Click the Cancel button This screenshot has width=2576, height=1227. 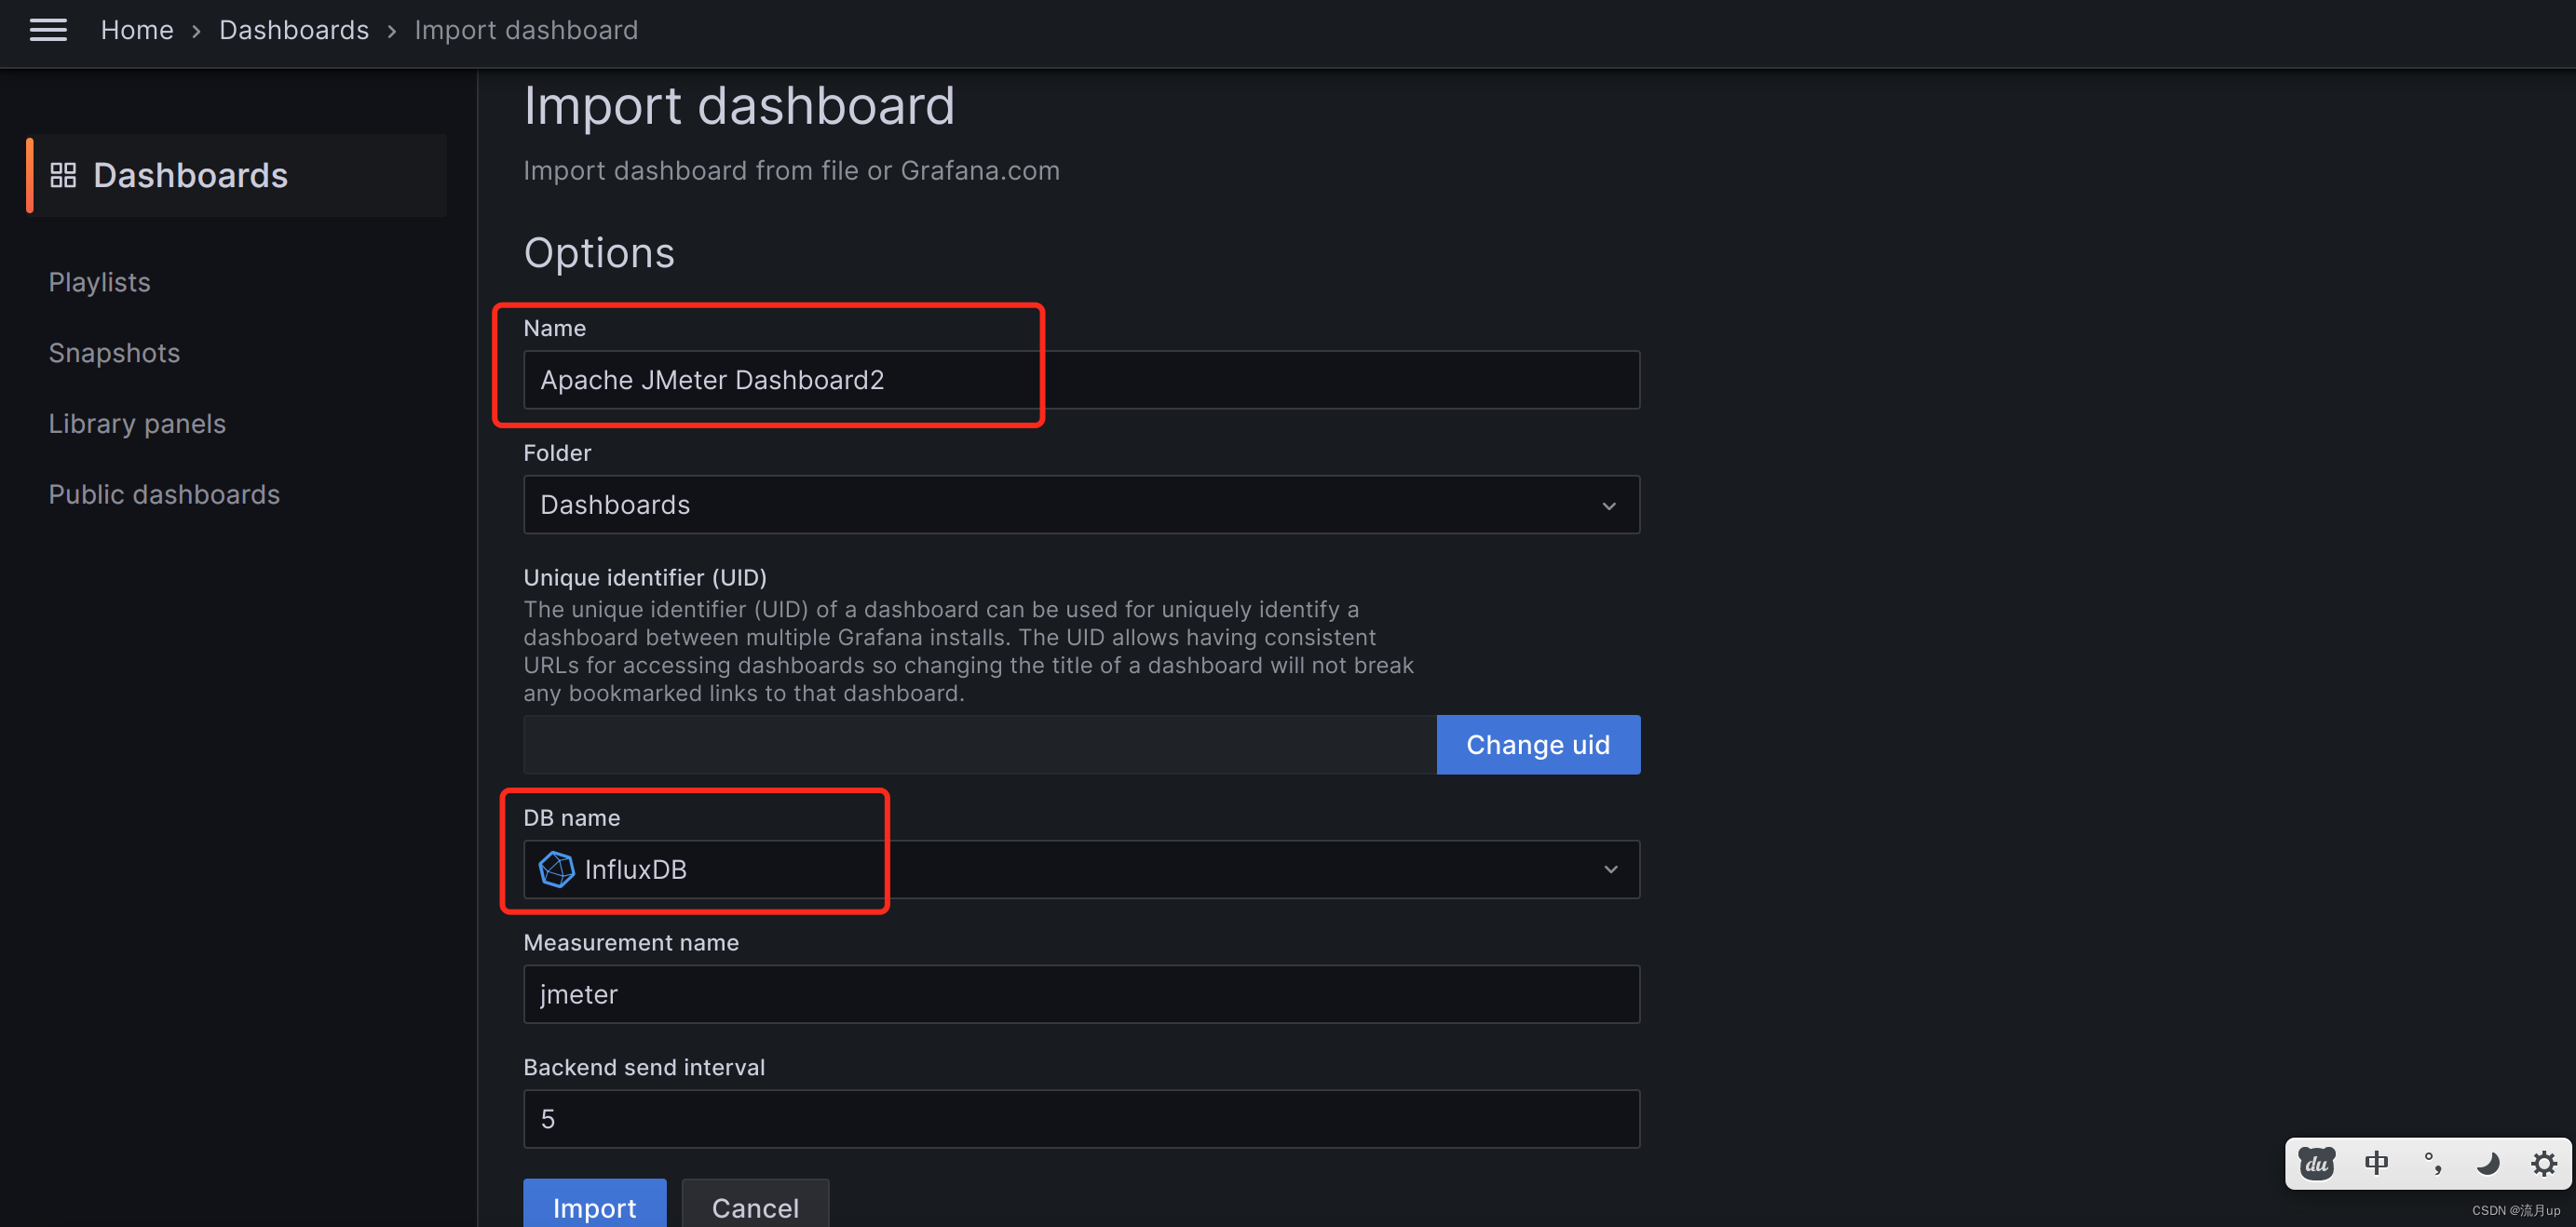pyautogui.click(x=755, y=1204)
